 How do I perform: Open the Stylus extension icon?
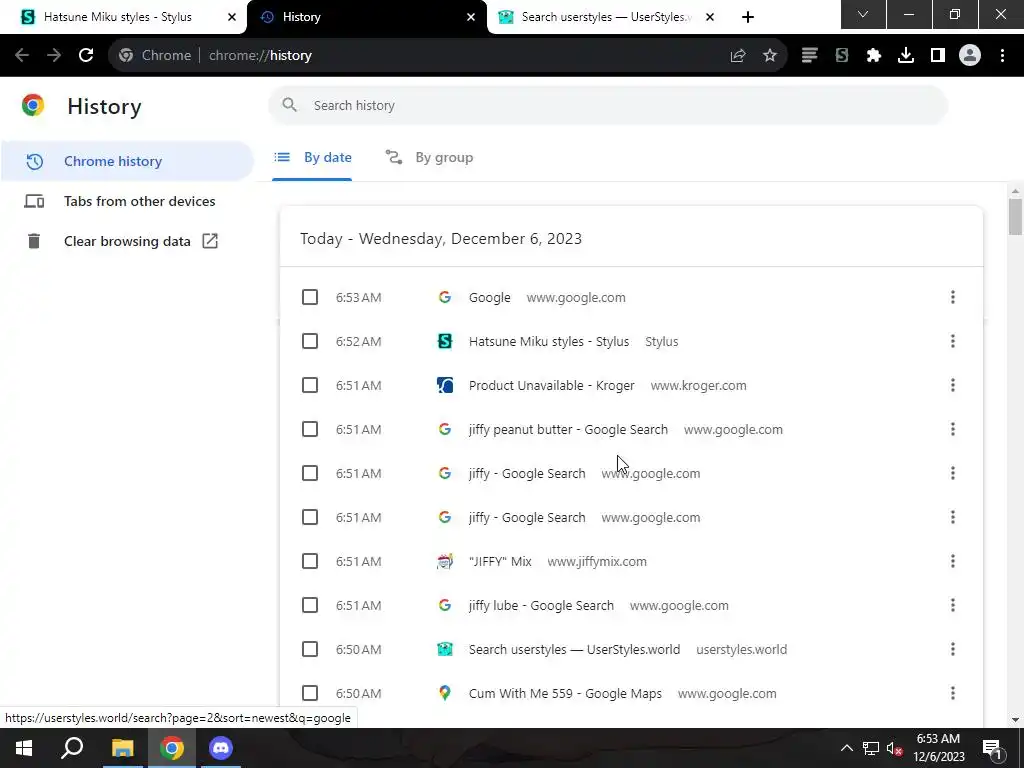click(x=842, y=56)
